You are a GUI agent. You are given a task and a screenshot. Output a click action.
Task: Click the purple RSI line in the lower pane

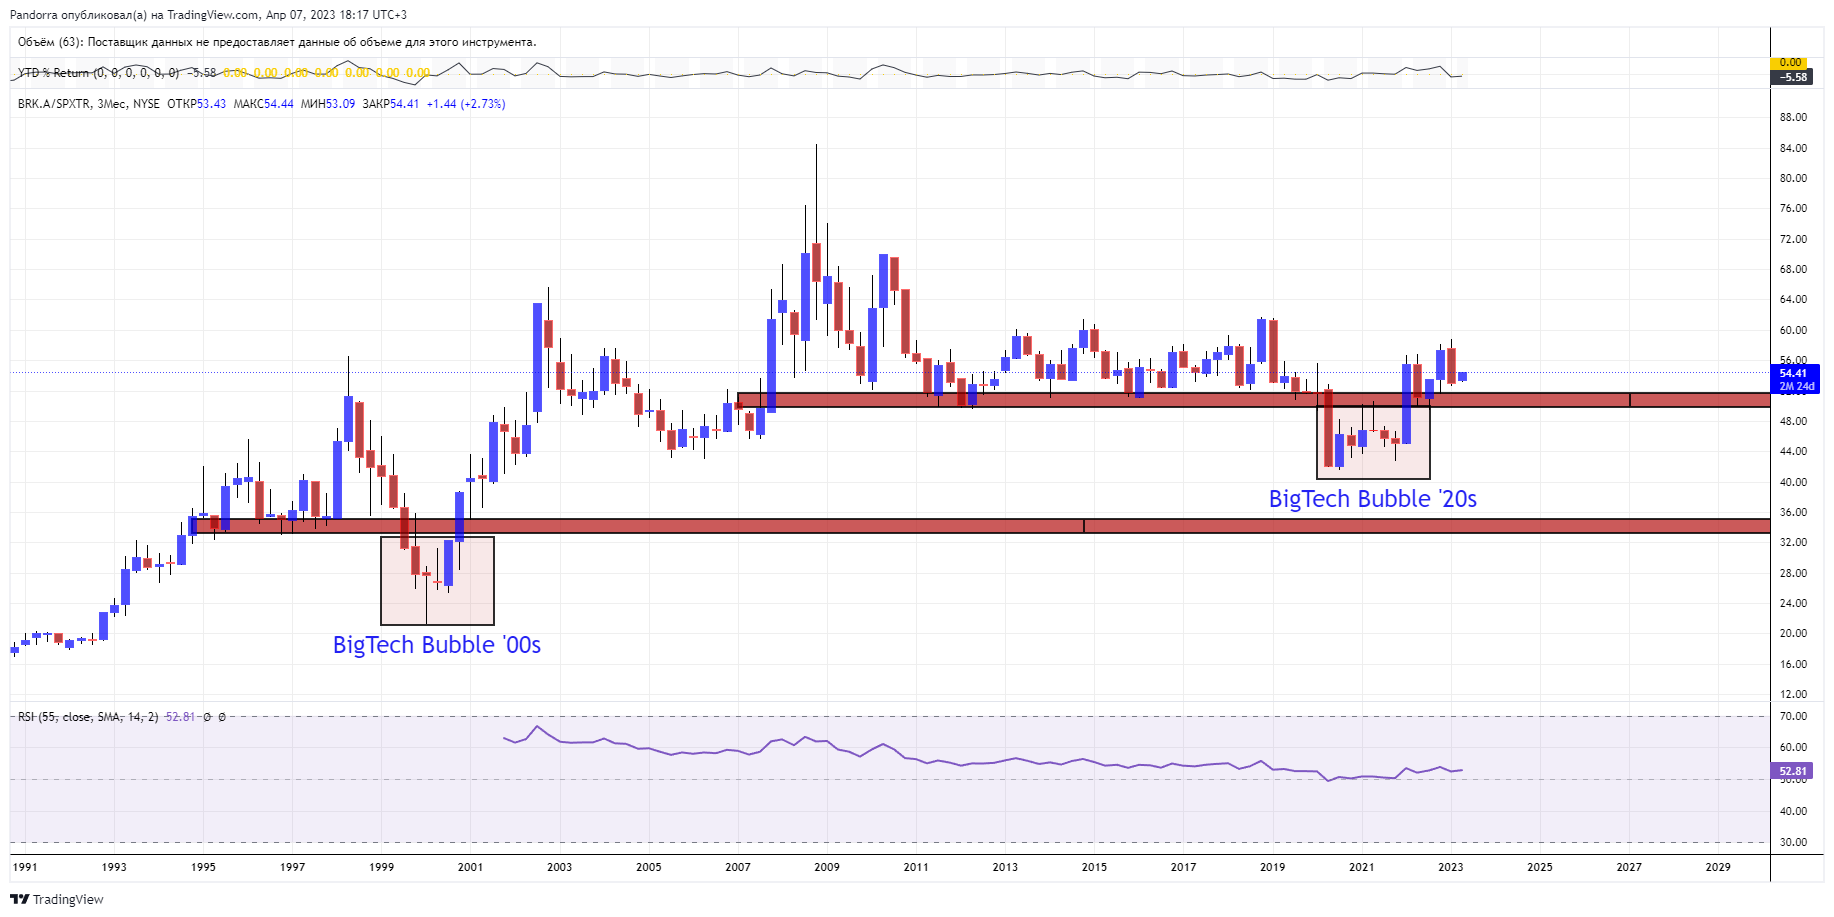tap(983, 762)
